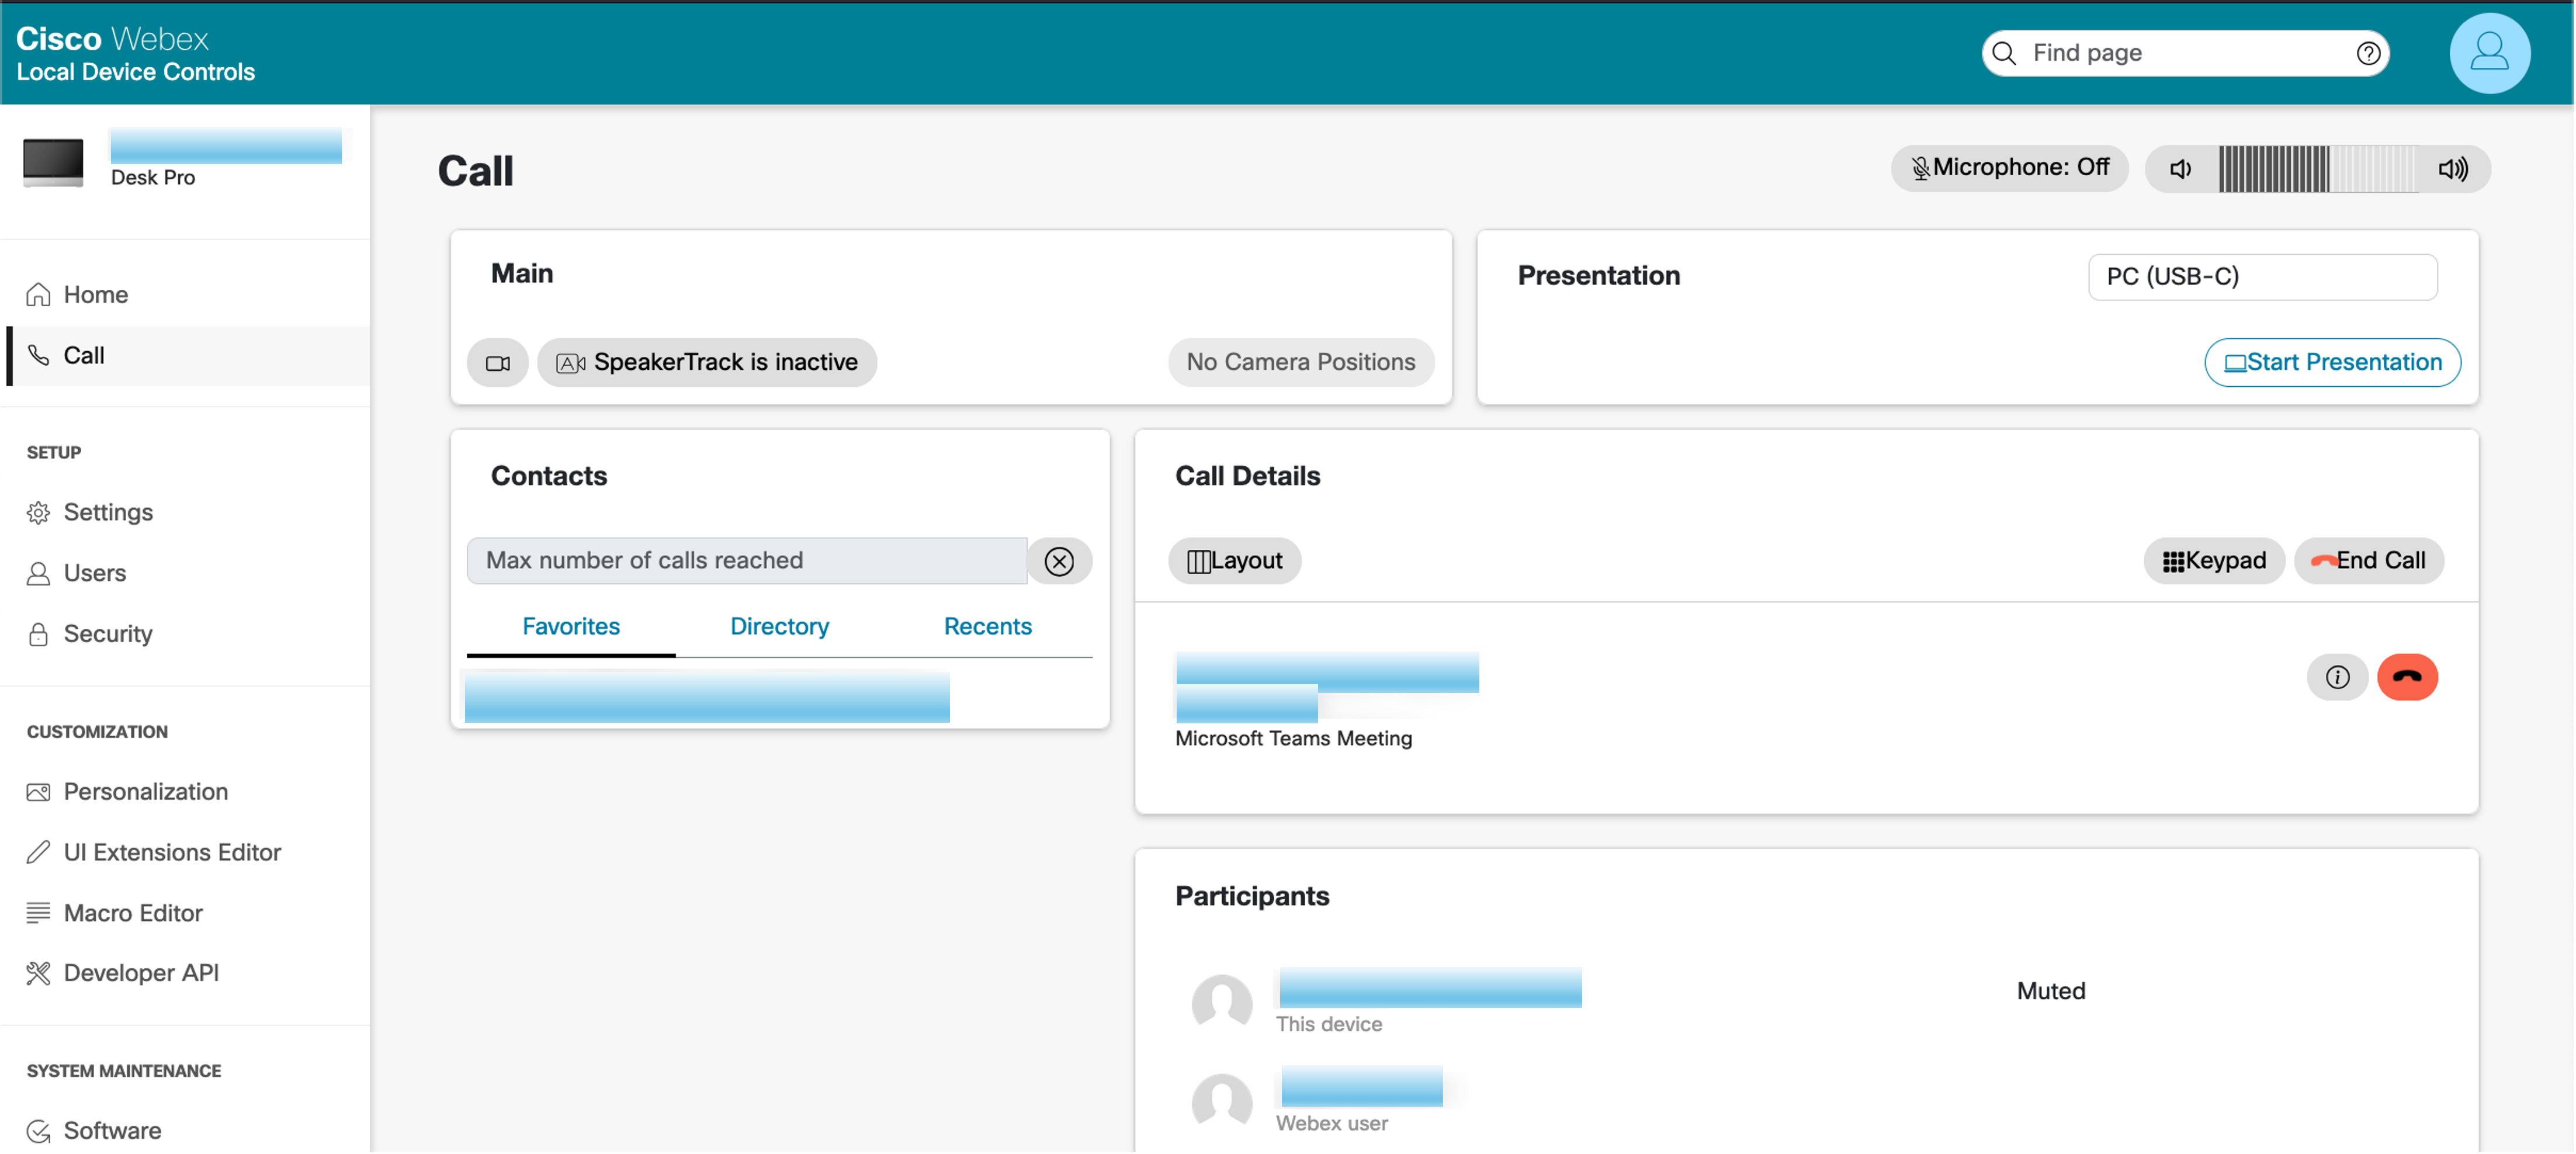The width and height of the screenshot is (2576, 1154).
Task: Open the Layout options
Action: pos(1234,561)
